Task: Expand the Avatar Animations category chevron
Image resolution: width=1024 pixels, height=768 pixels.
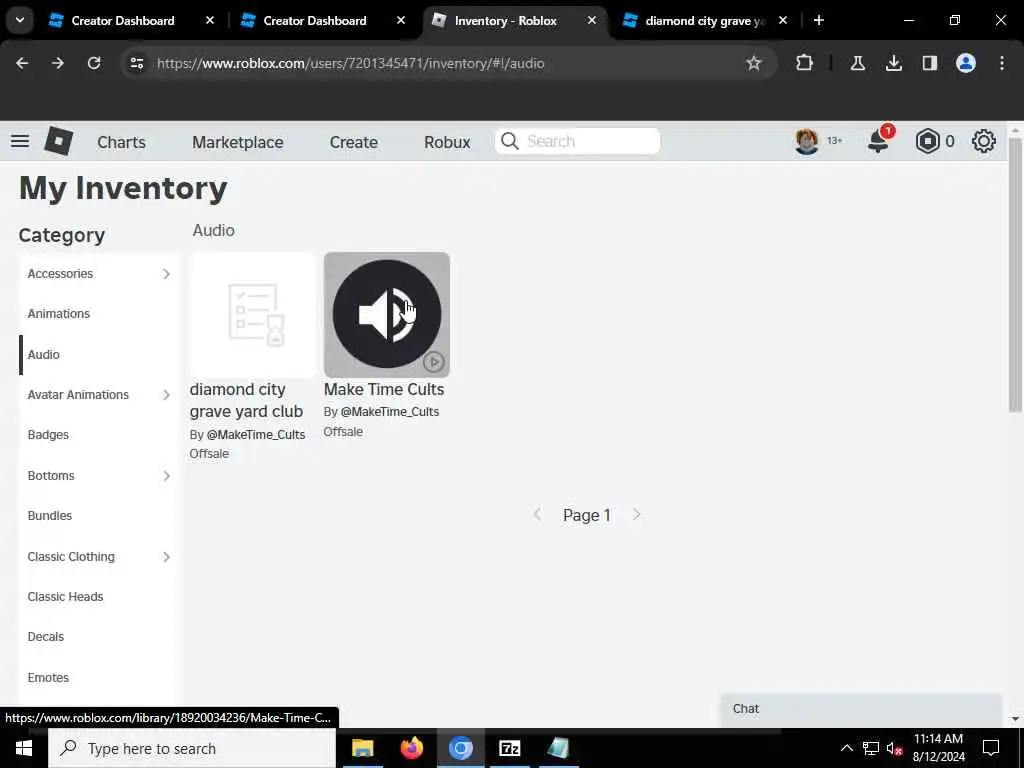Action: (x=166, y=395)
